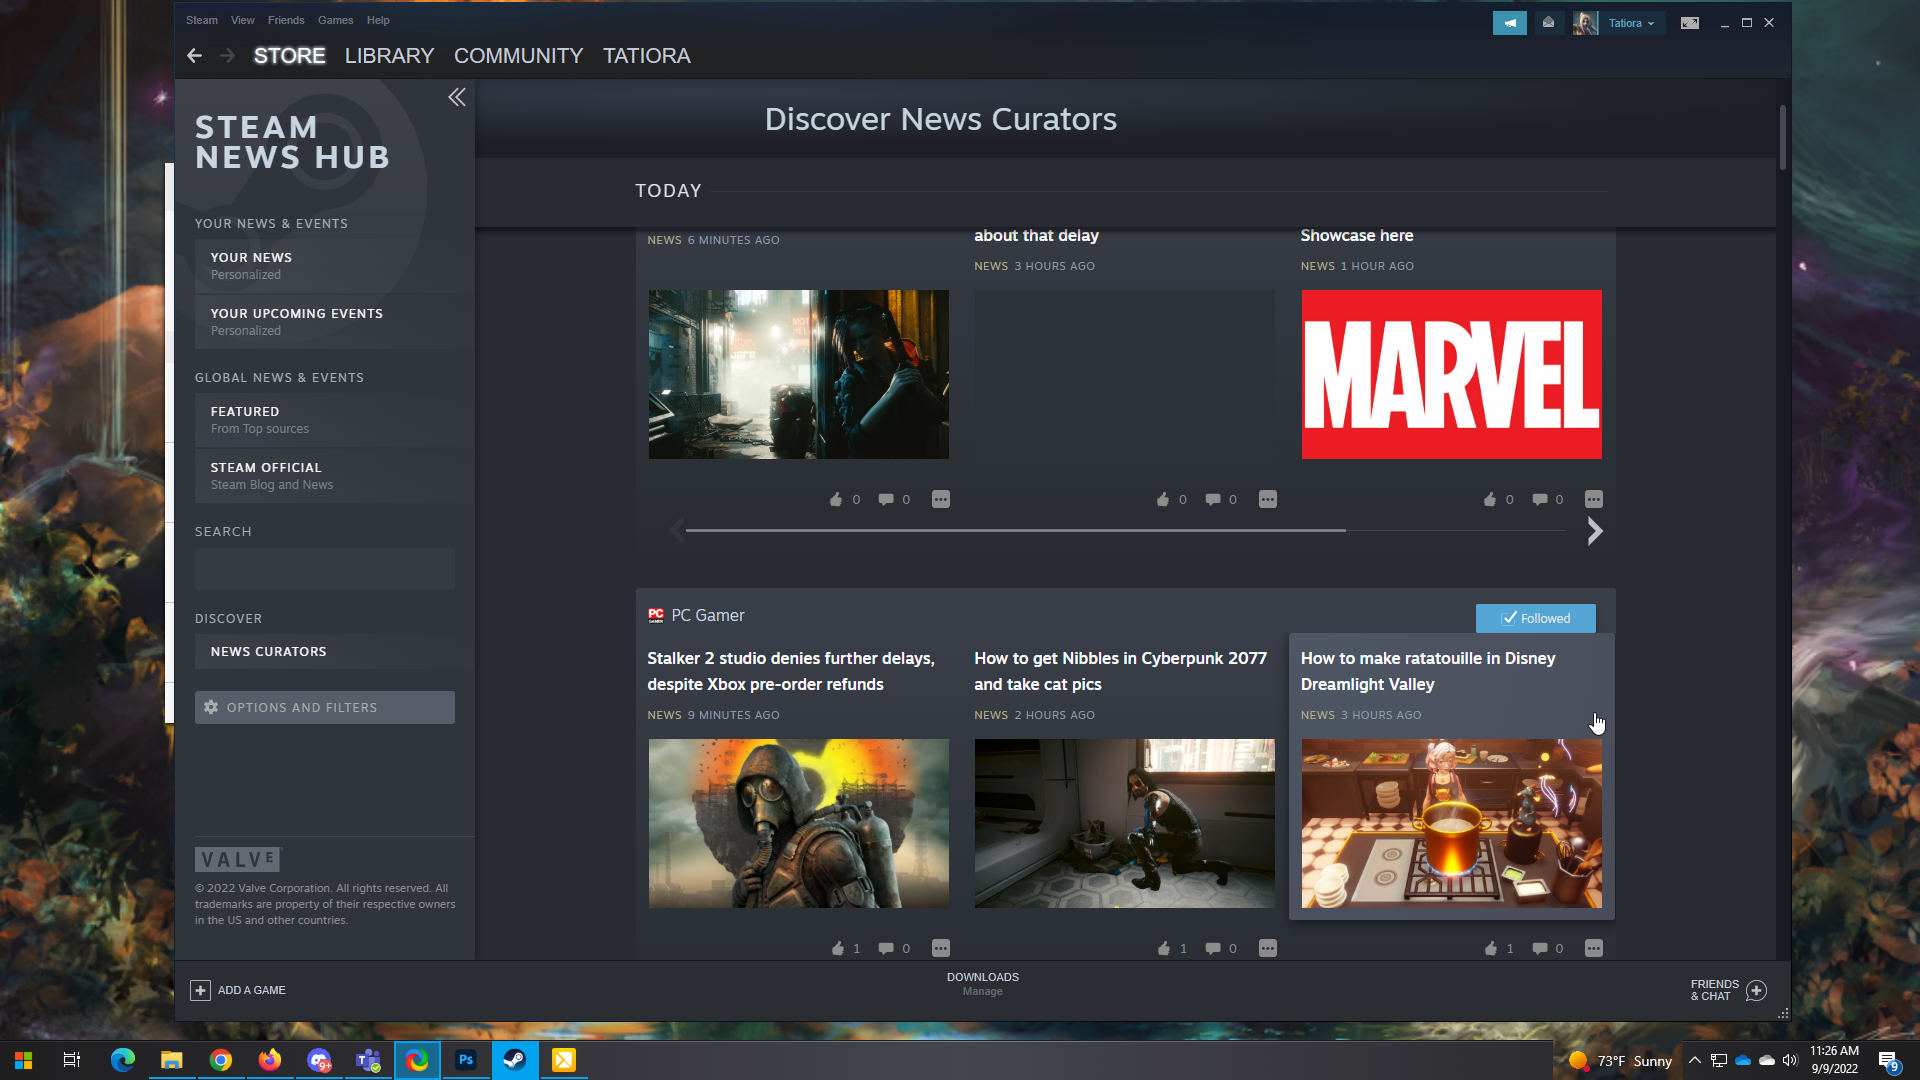The image size is (1920, 1080).
Task: Open more options for 6 minutes ago article
Action: [941, 499]
